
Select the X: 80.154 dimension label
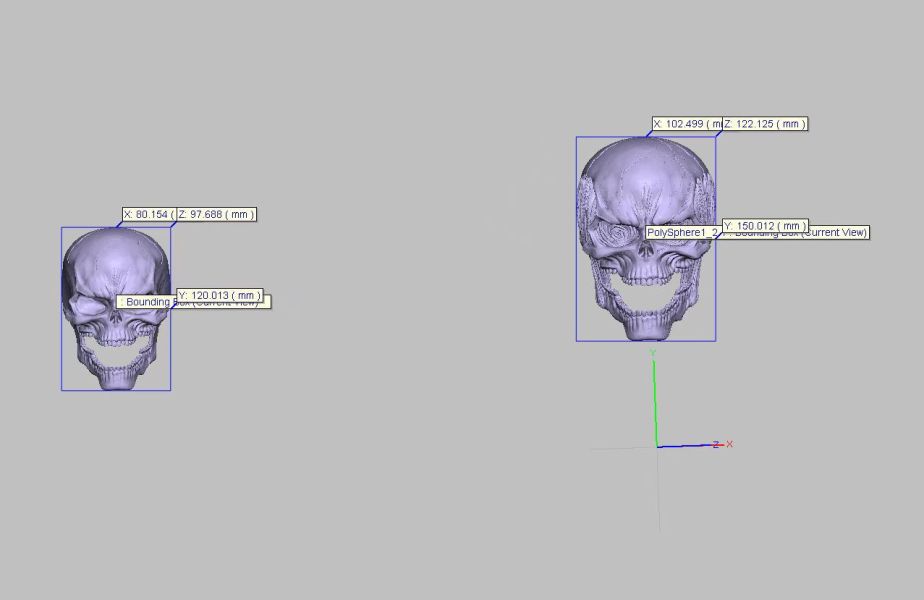tap(150, 215)
